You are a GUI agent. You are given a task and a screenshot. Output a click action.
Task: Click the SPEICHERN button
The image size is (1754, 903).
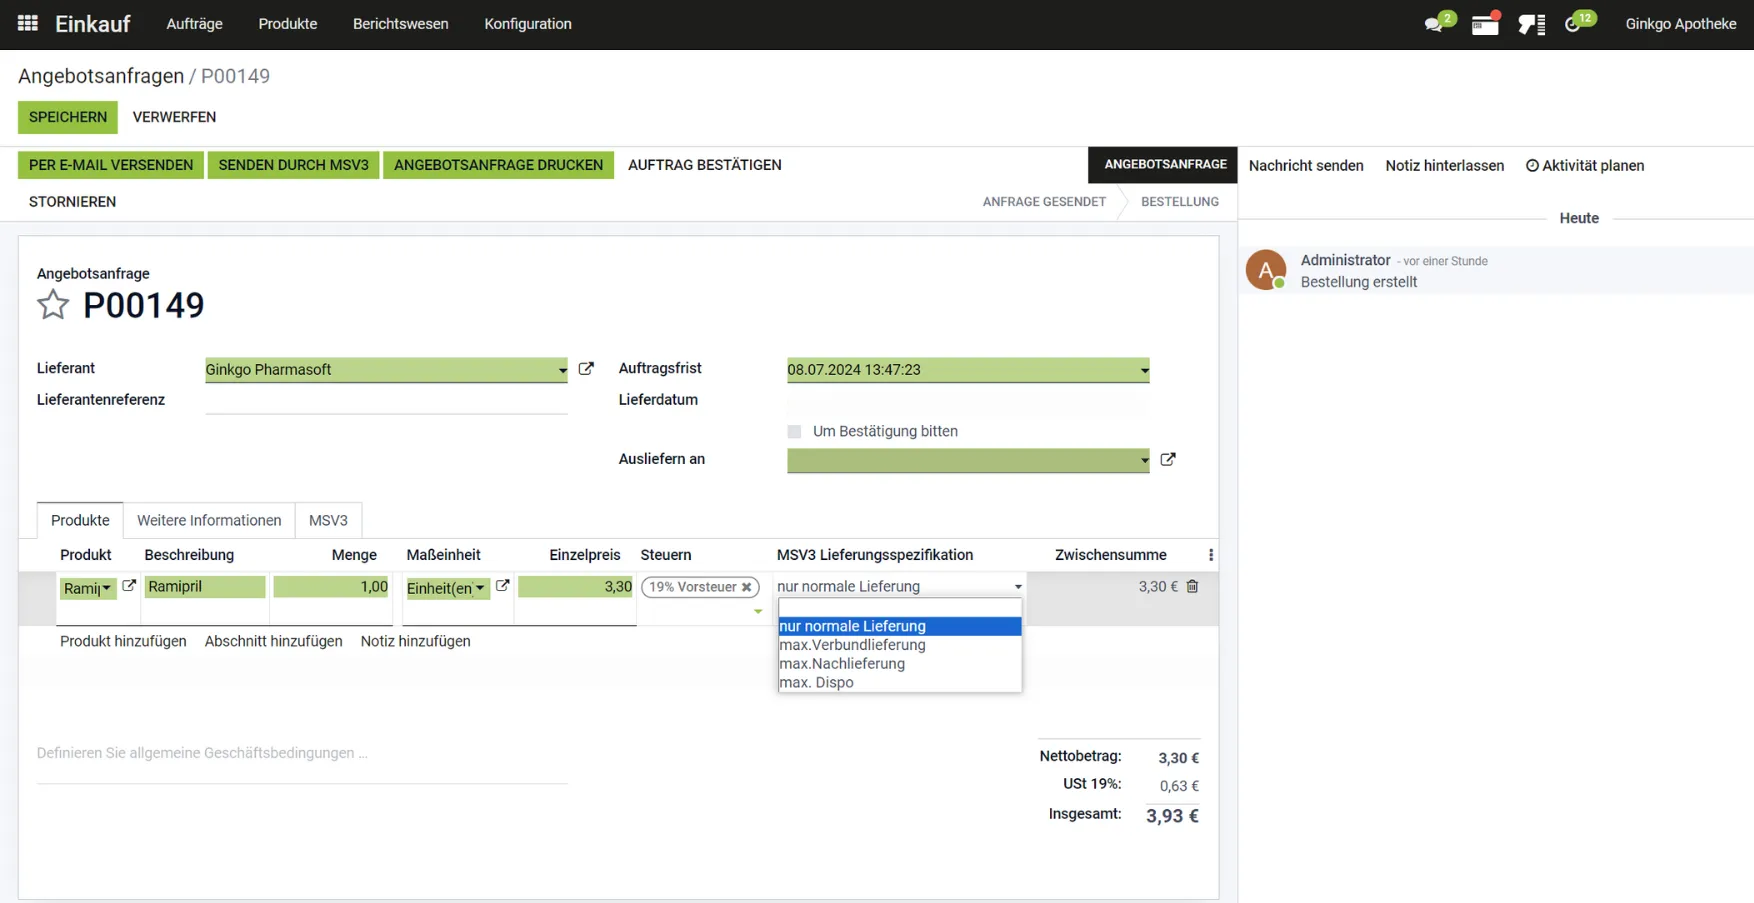68,117
